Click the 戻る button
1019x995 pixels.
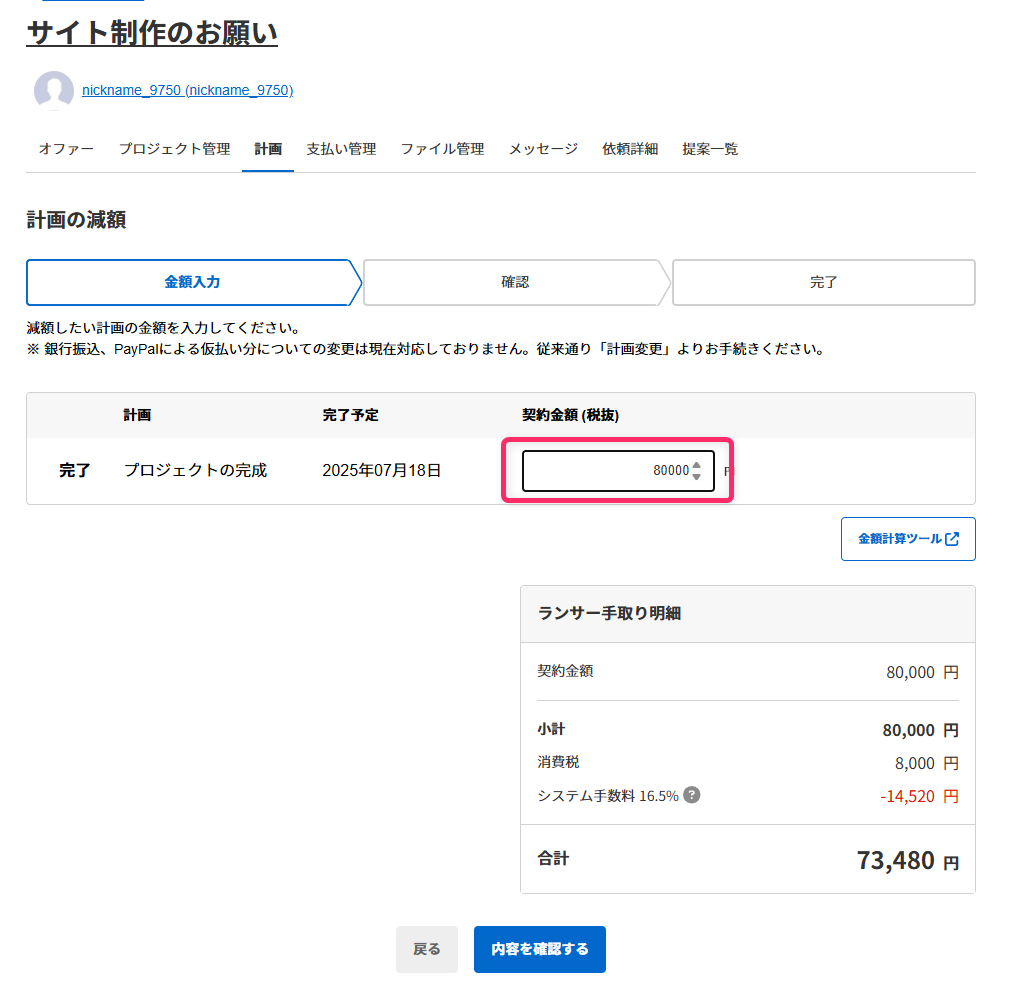(x=427, y=949)
